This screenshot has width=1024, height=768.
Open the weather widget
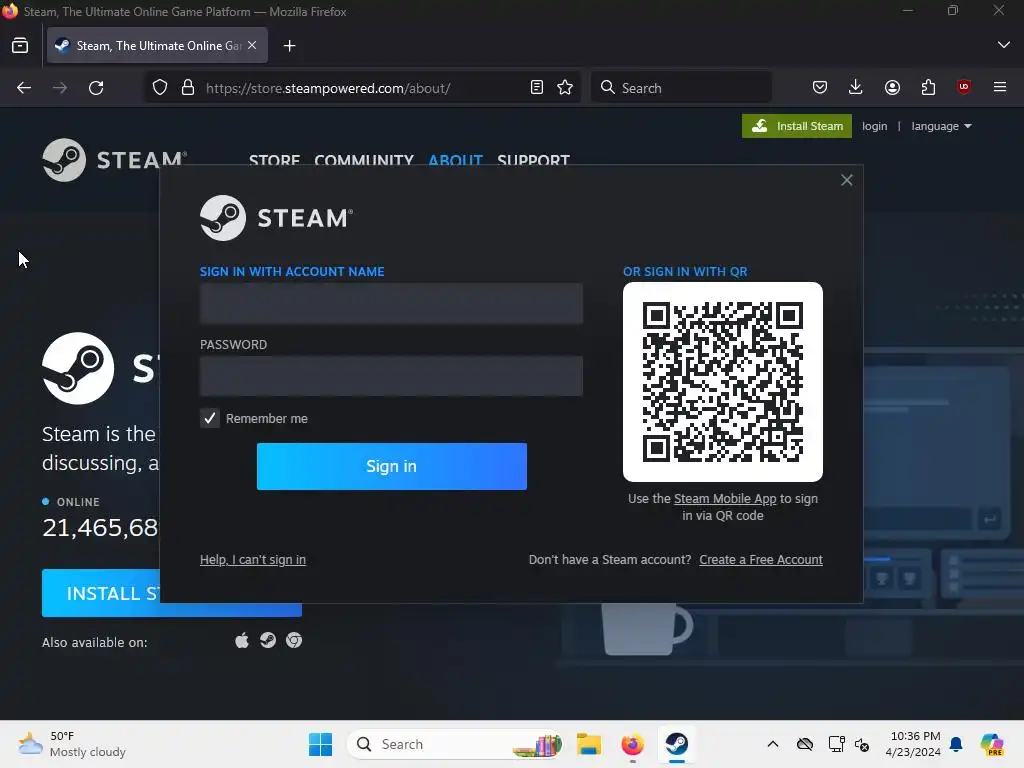(x=72, y=744)
